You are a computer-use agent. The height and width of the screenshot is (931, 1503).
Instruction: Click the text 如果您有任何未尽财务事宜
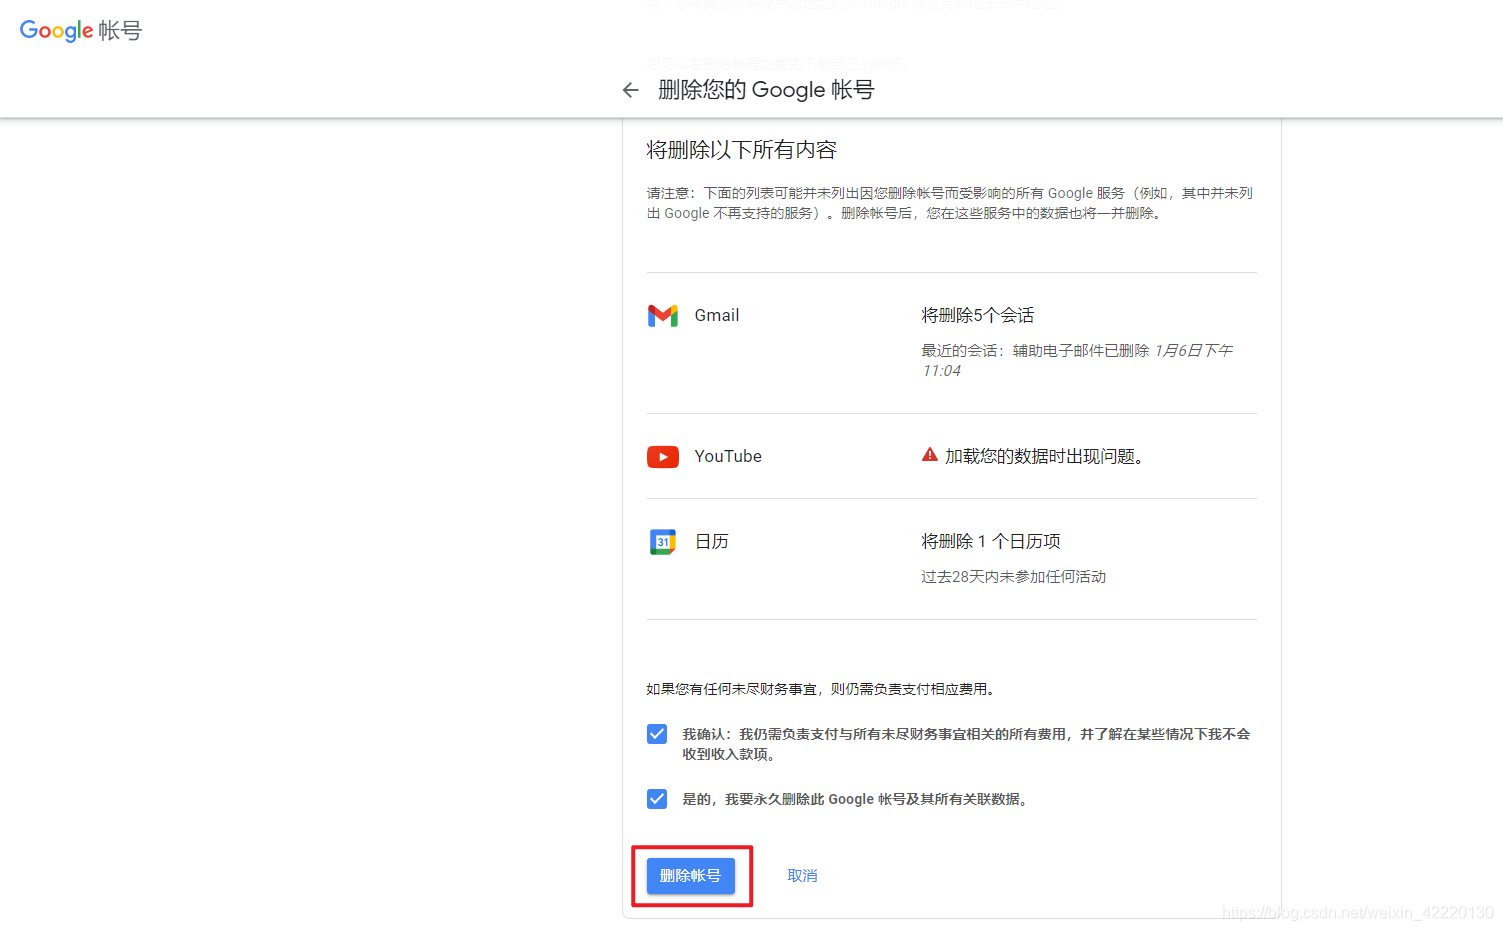pos(820,689)
